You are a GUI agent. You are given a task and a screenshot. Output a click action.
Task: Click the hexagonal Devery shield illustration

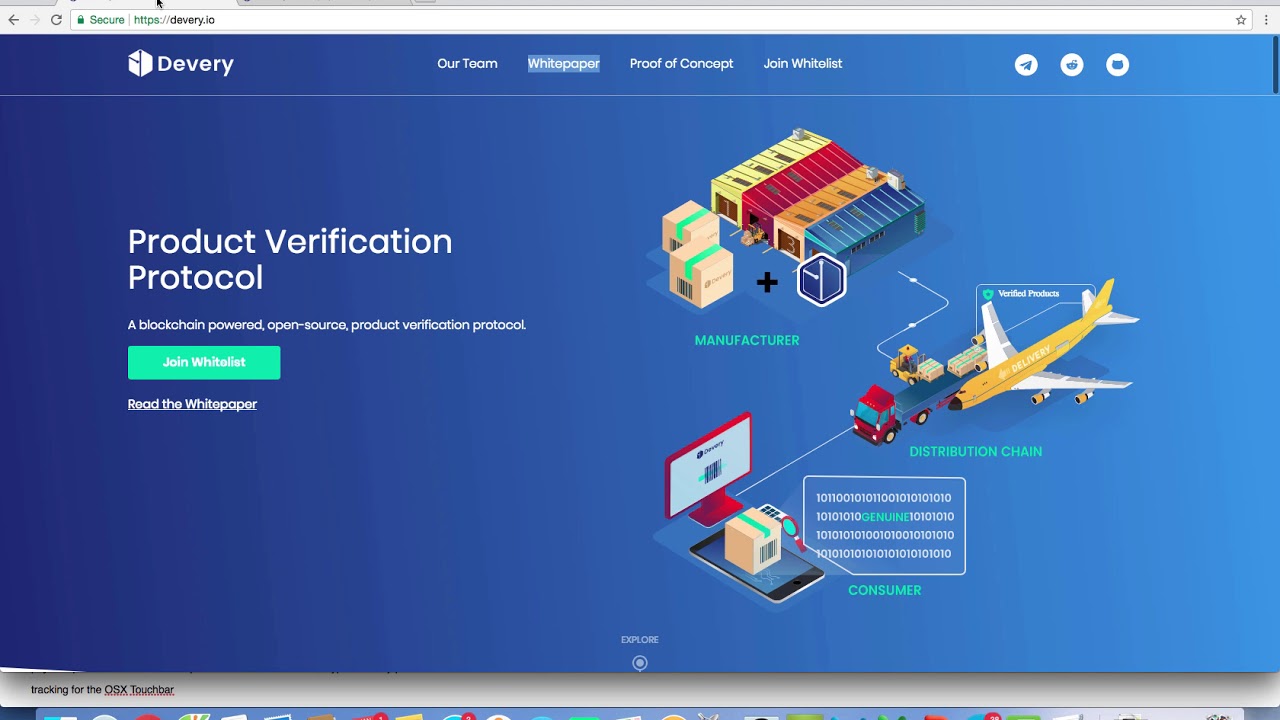pyautogui.click(x=822, y=281)
